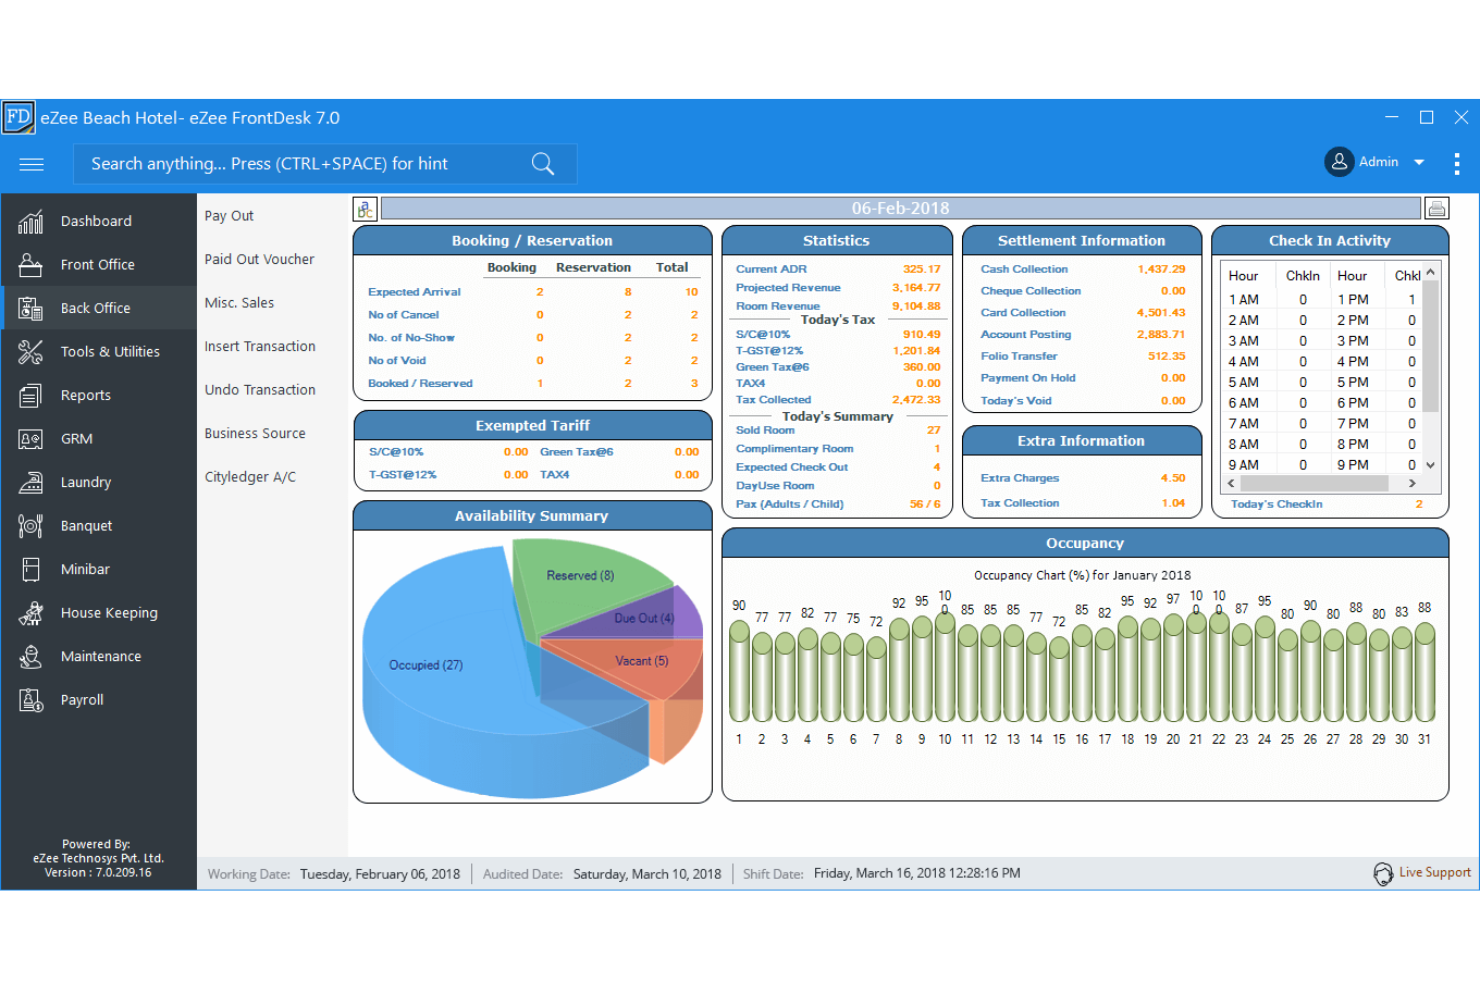Viewport: 1480px width, 987px height.
Task: Choose Insert Transaction option
Action: (x=260, y=346)
